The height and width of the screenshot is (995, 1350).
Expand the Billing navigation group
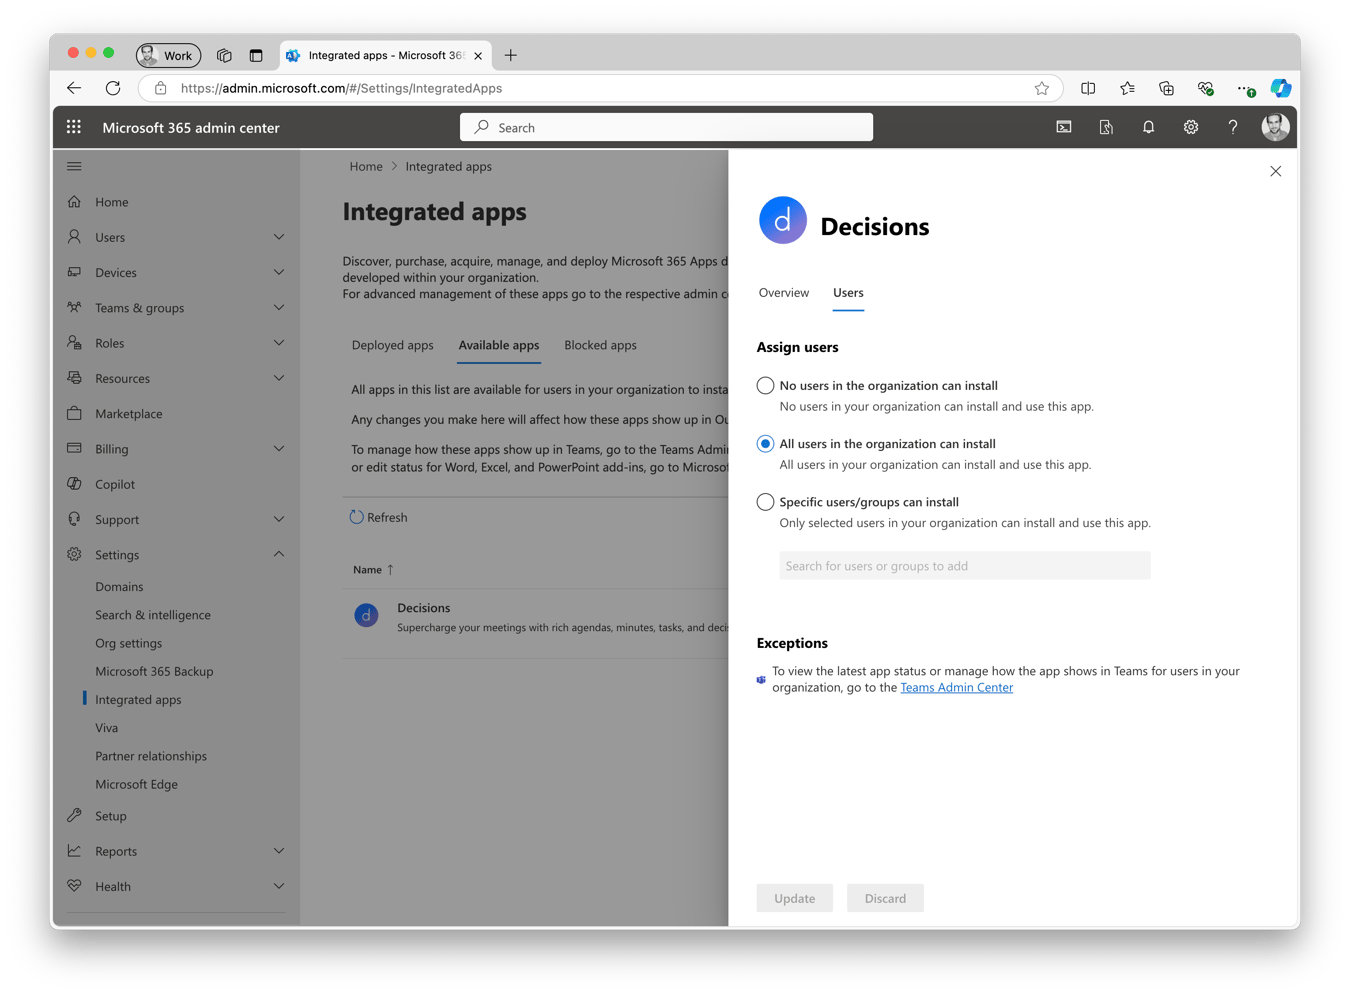click(x=279, y=449)
